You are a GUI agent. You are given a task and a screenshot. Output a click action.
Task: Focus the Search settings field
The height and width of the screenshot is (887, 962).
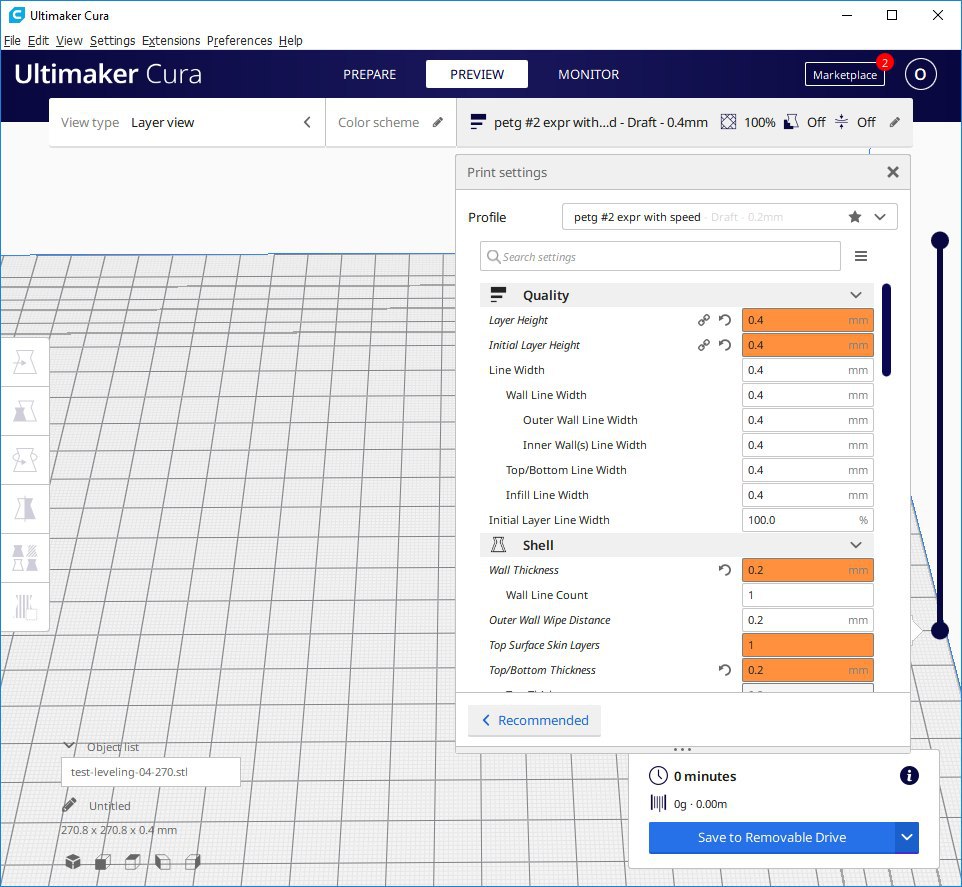pyautogui.click(x=660, y=256)
